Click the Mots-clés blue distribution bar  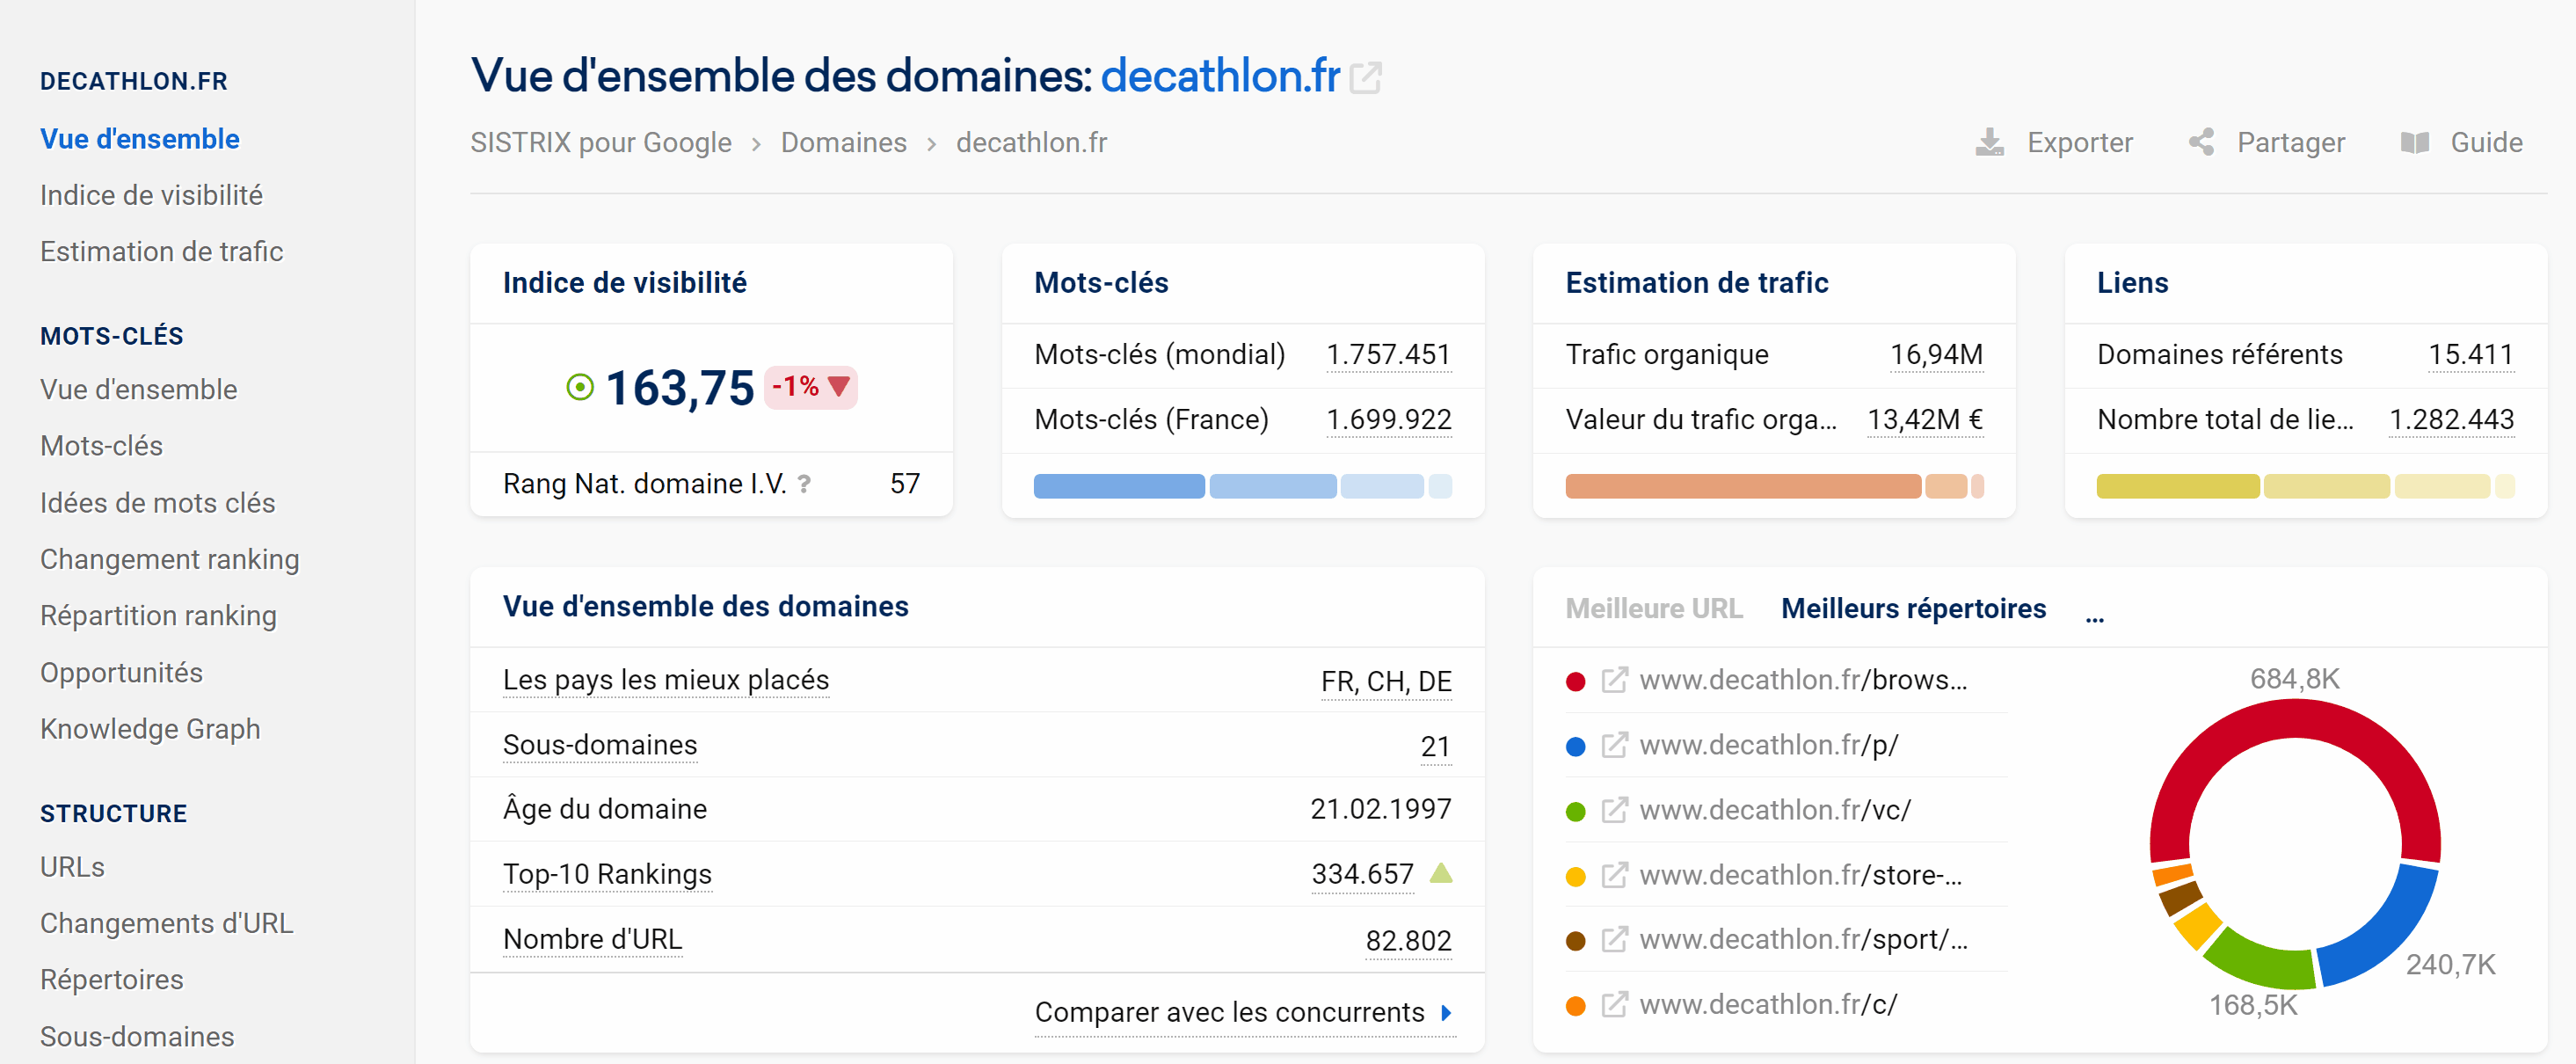click(x=1118, y=487)
